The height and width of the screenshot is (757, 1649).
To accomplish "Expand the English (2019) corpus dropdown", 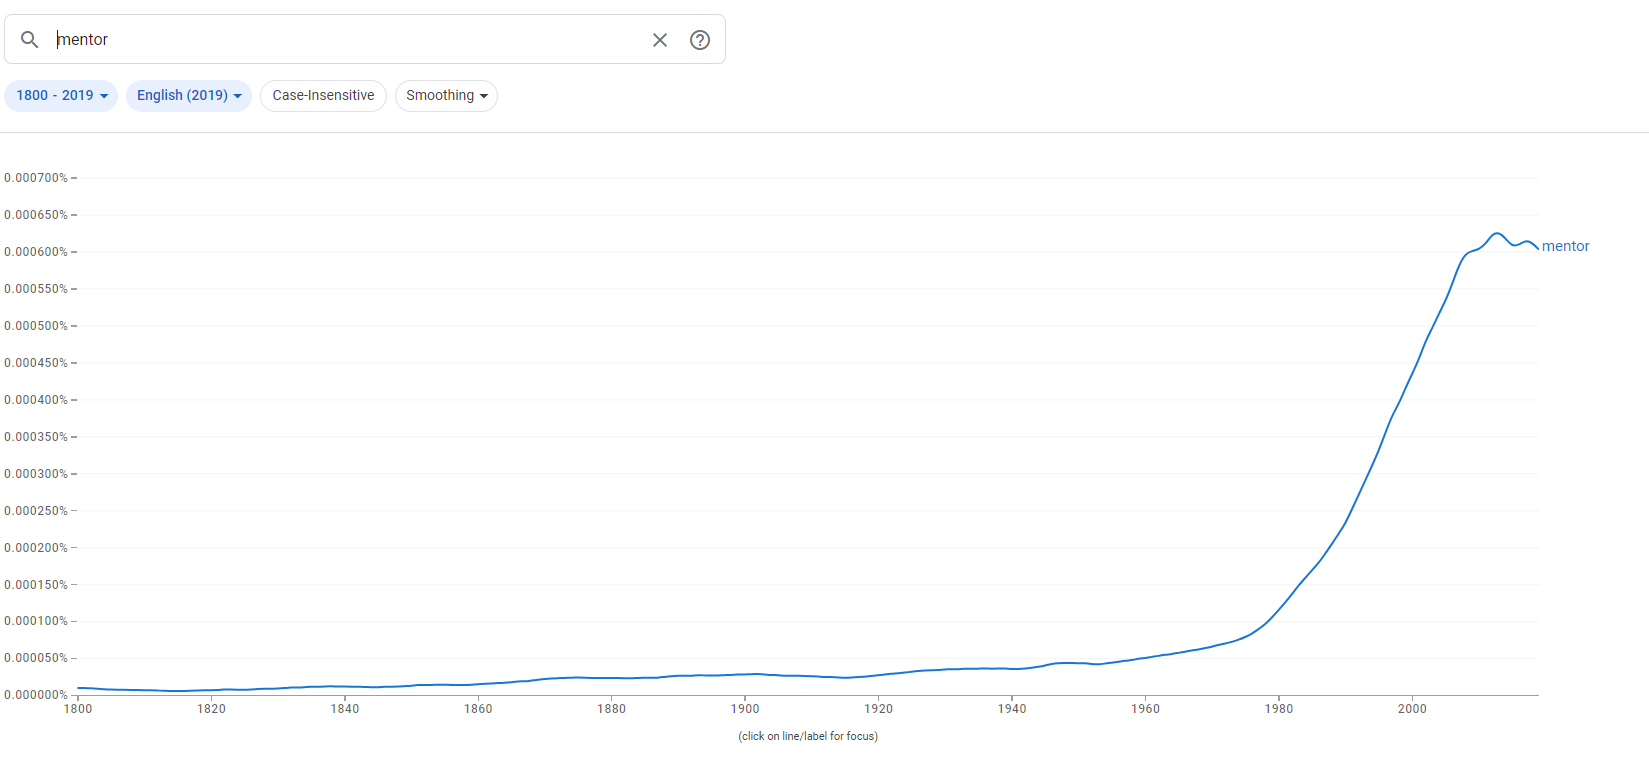I will (188, 96).
